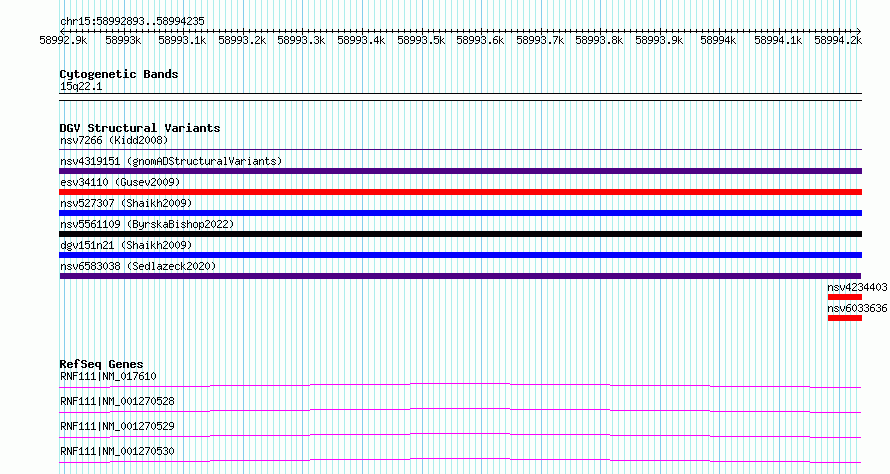The width and height of the screenshot is (890, 474).
Task: Click the blue nsv527307 variant bar
Action: pos(460,213)
